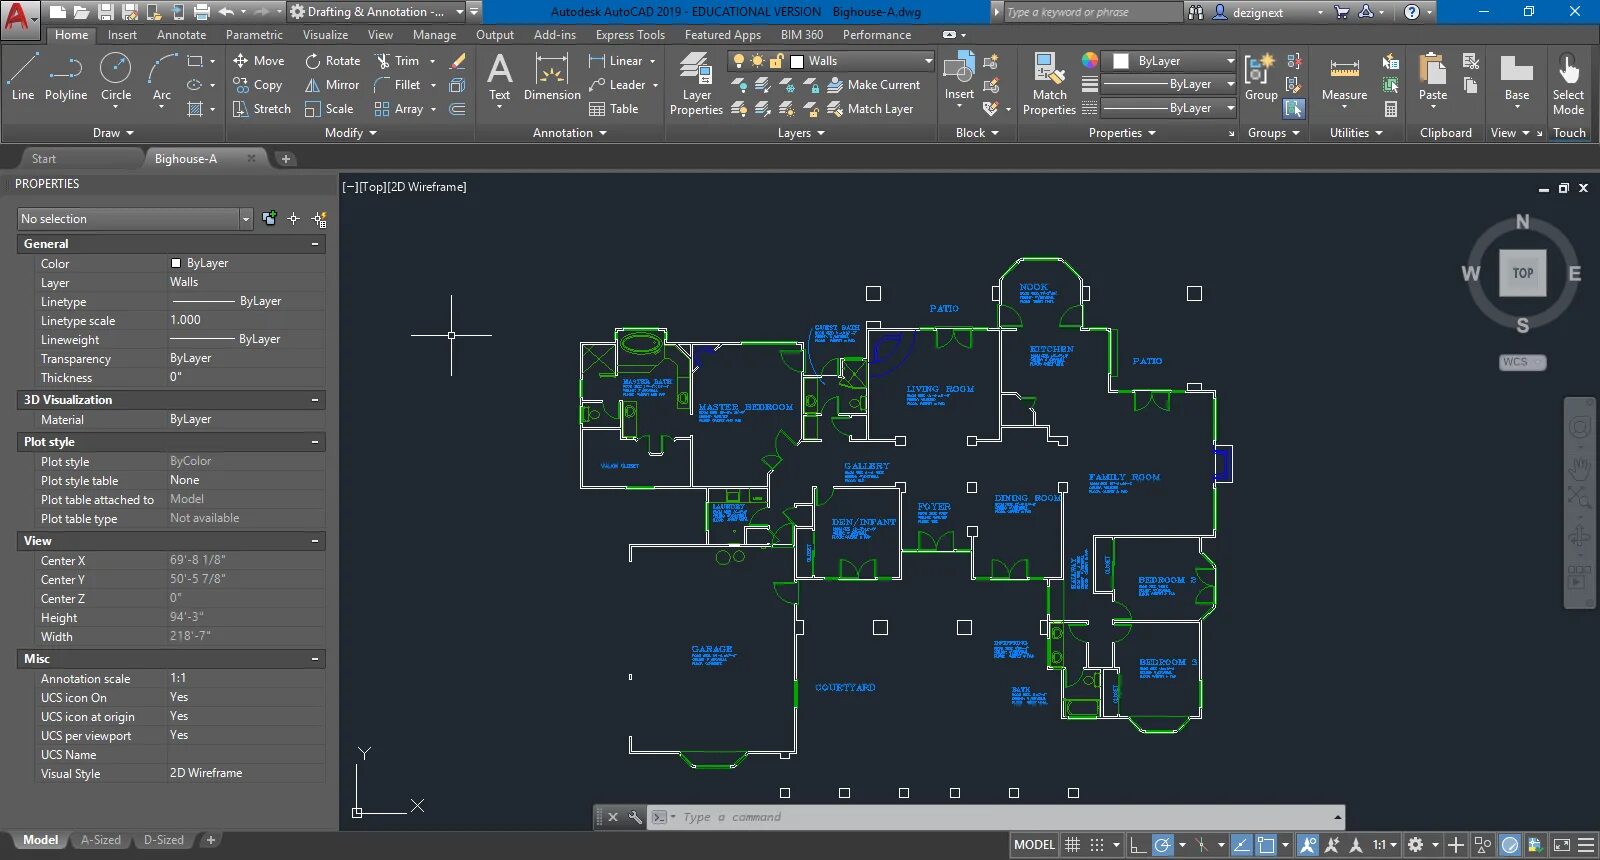
Task: Select the Polyline tool
Action: 66,77
